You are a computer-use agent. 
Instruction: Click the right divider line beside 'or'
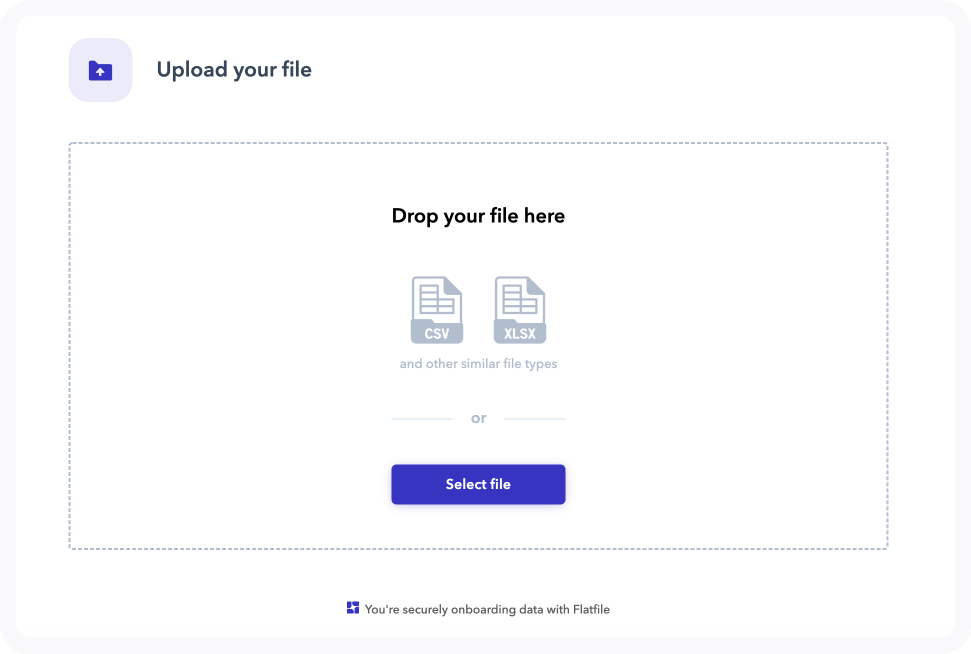[x=537, y=418]
